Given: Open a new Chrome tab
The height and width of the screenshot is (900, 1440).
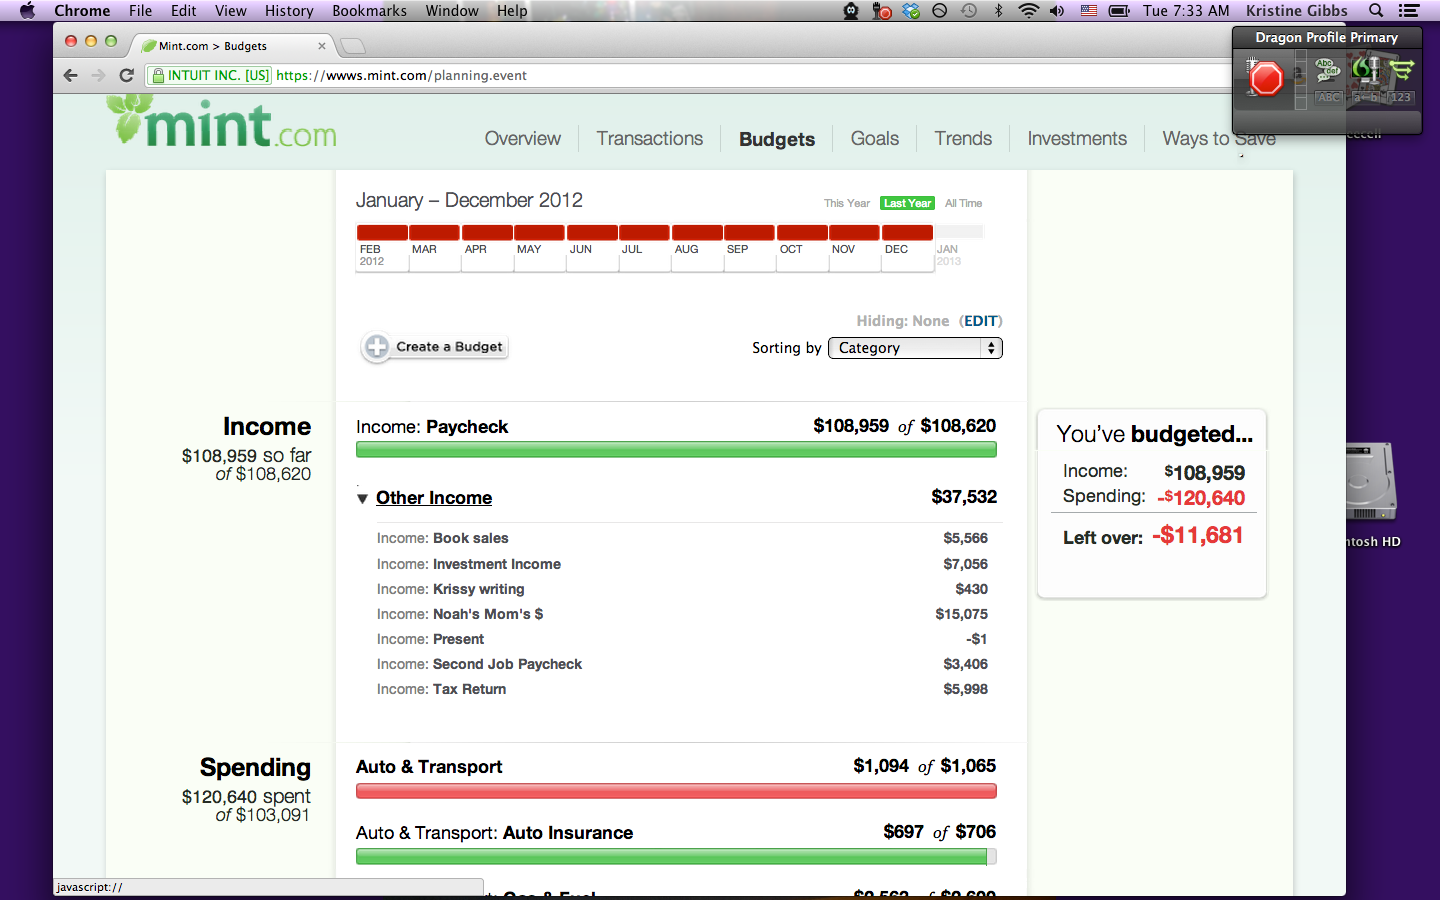Looking at the screenshot, I should click(353, 46).
